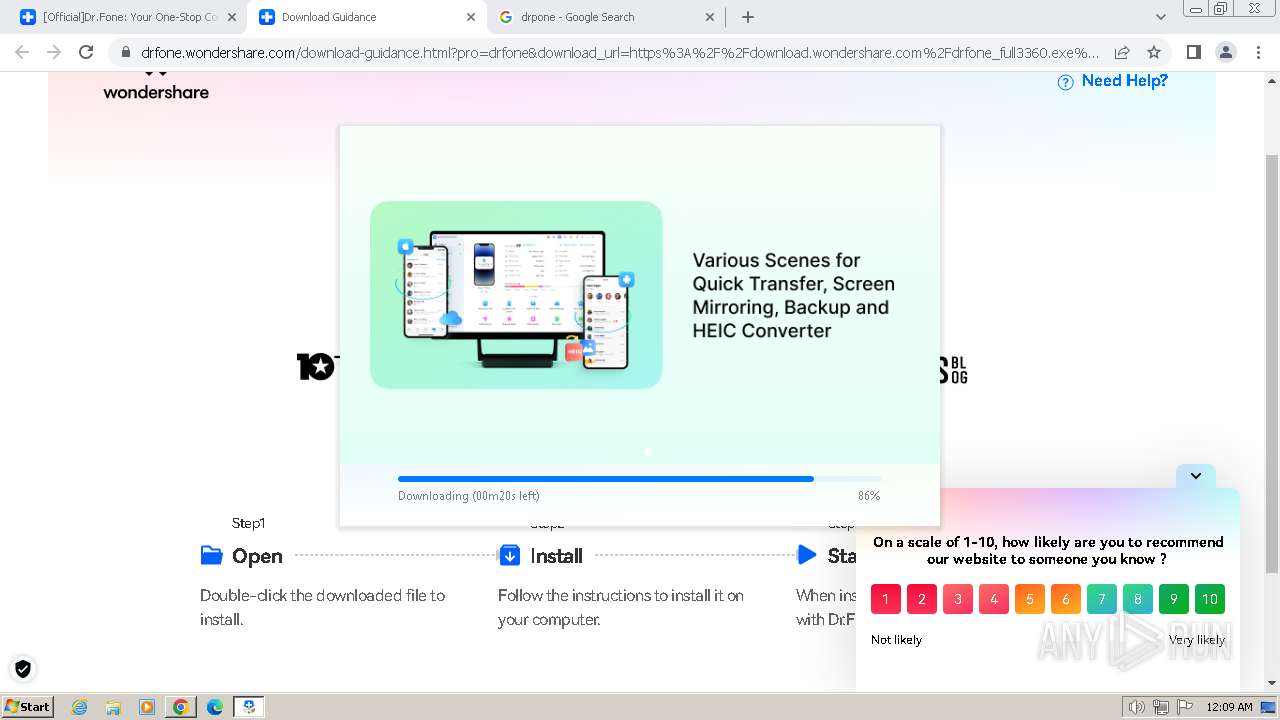This screenshot has height=720, width=1280.
Task: Click the Action Center flag icon
Action: point(1184,707)
